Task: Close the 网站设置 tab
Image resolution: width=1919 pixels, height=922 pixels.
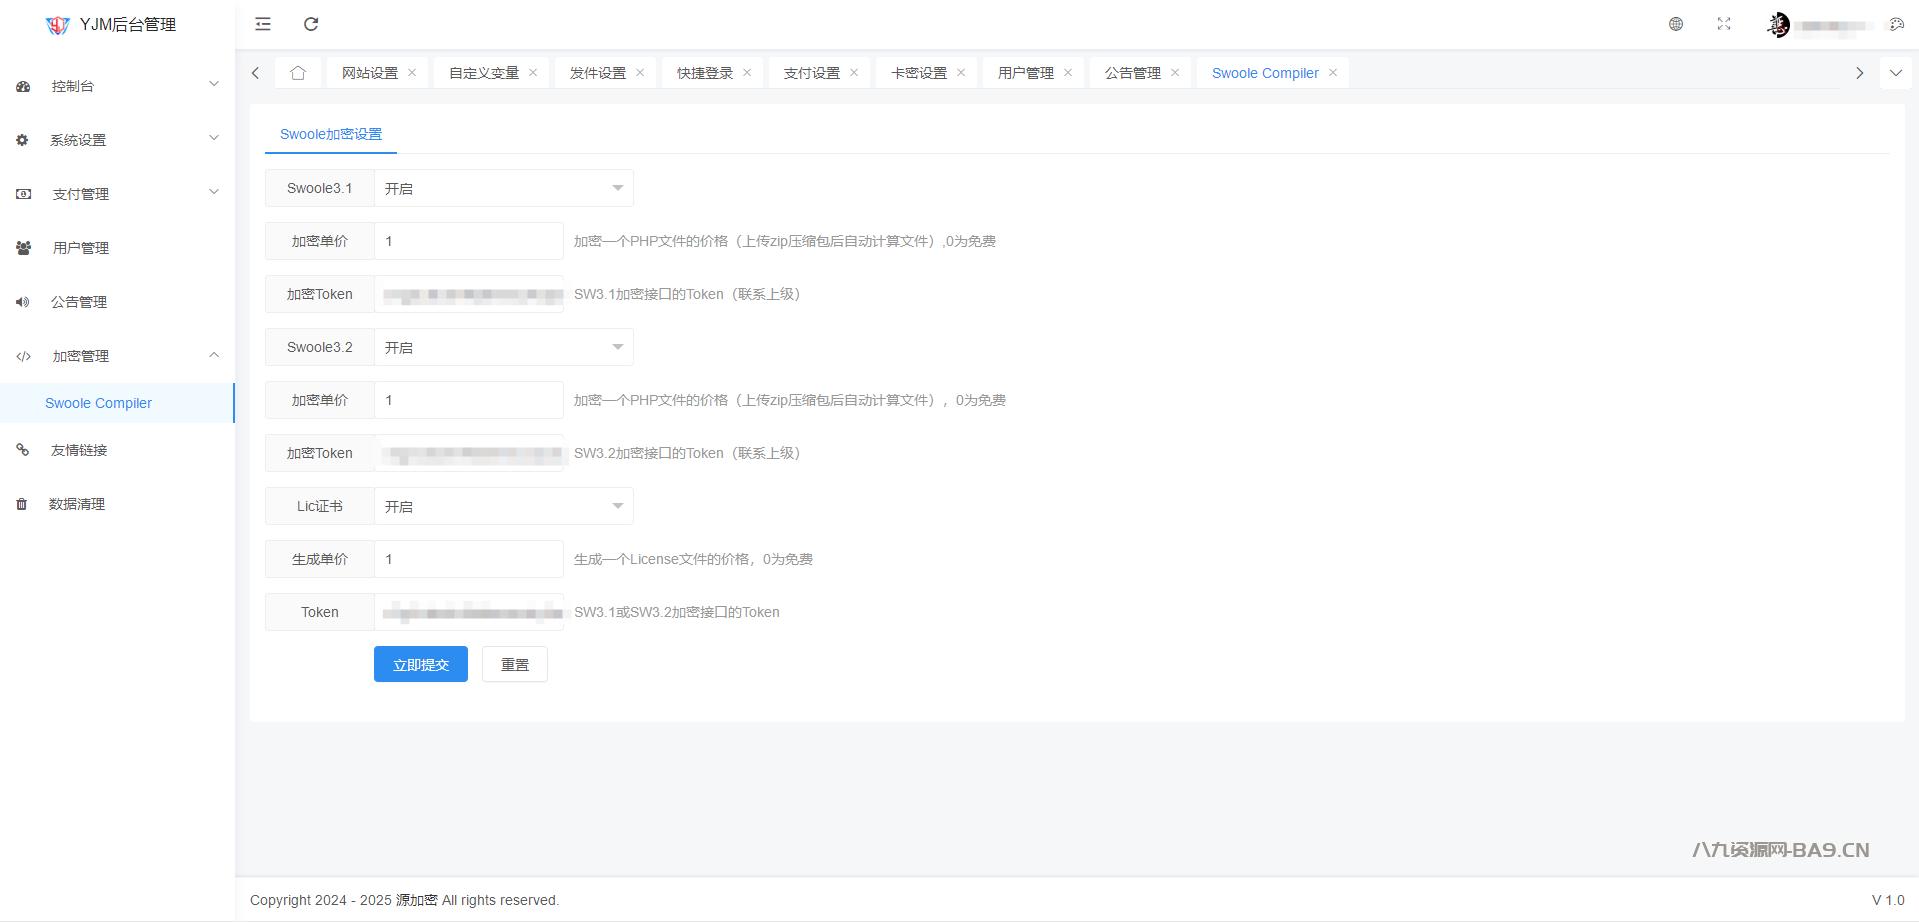Action: [412, 73]
